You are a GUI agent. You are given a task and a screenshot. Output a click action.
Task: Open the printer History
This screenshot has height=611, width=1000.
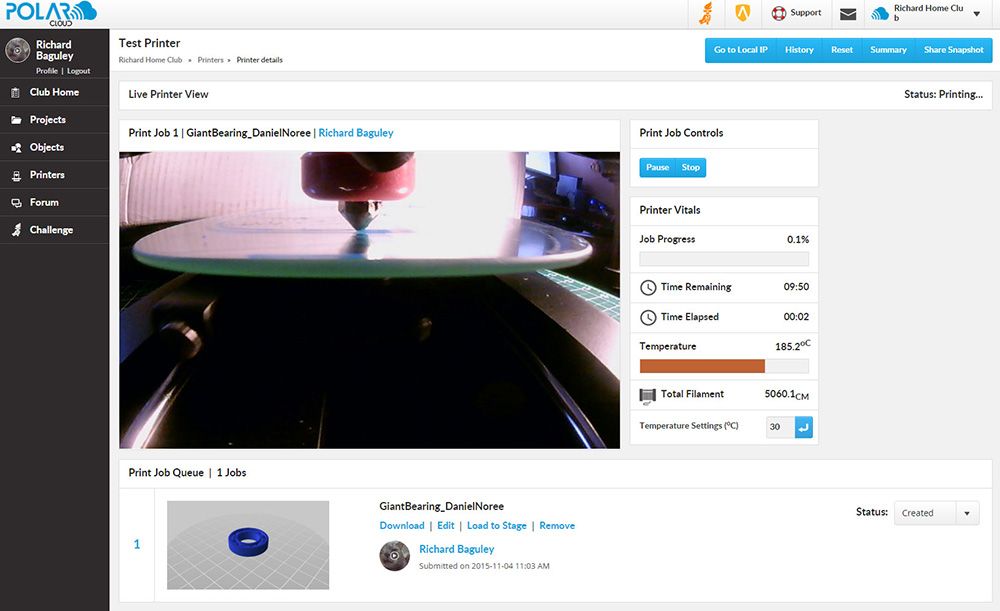pos(799,50)
